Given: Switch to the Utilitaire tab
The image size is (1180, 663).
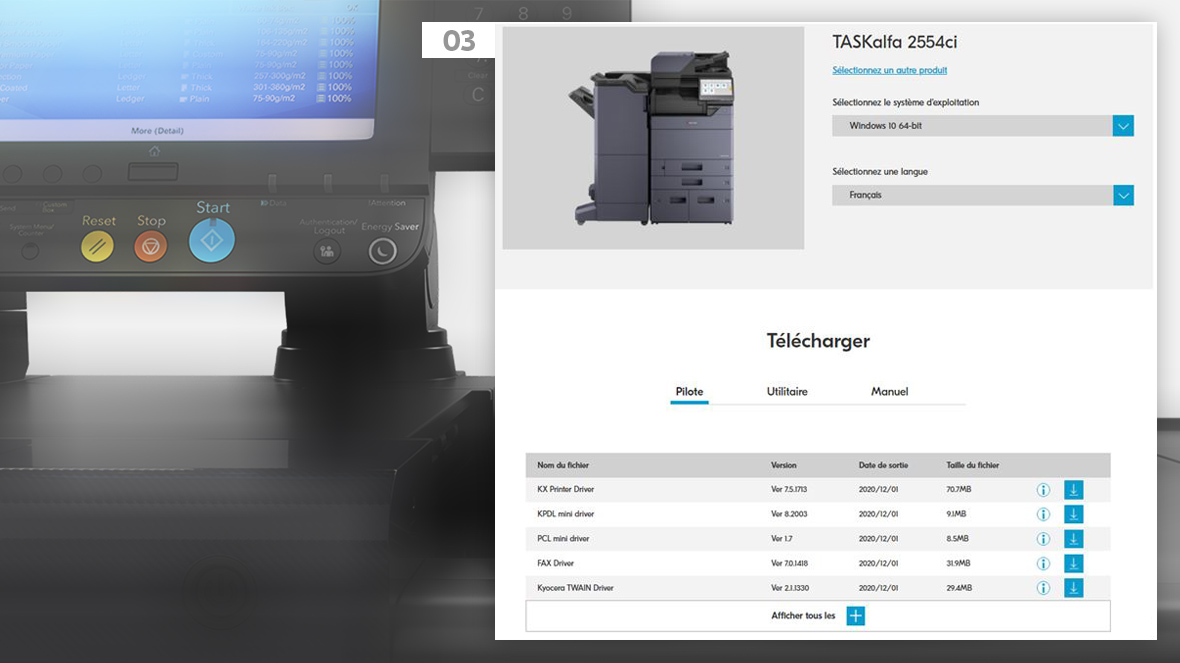Looking at the screenshot, I should 787,392.
